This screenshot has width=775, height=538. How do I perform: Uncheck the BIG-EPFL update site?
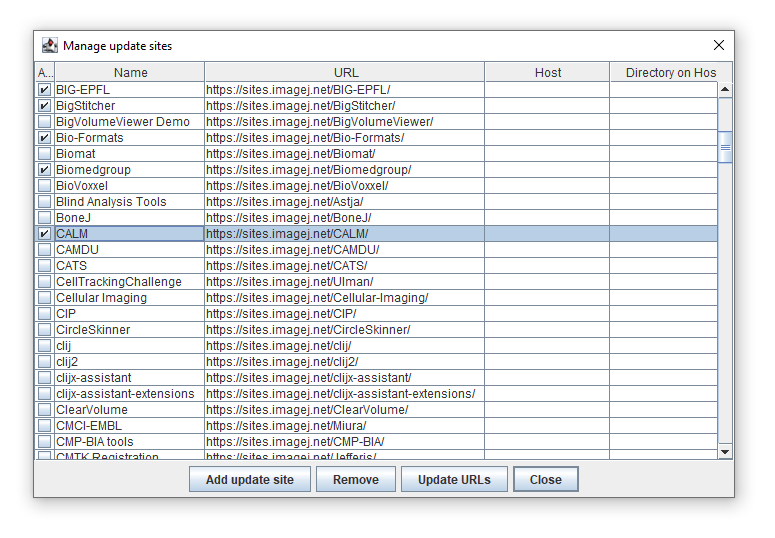click(44, 90)
